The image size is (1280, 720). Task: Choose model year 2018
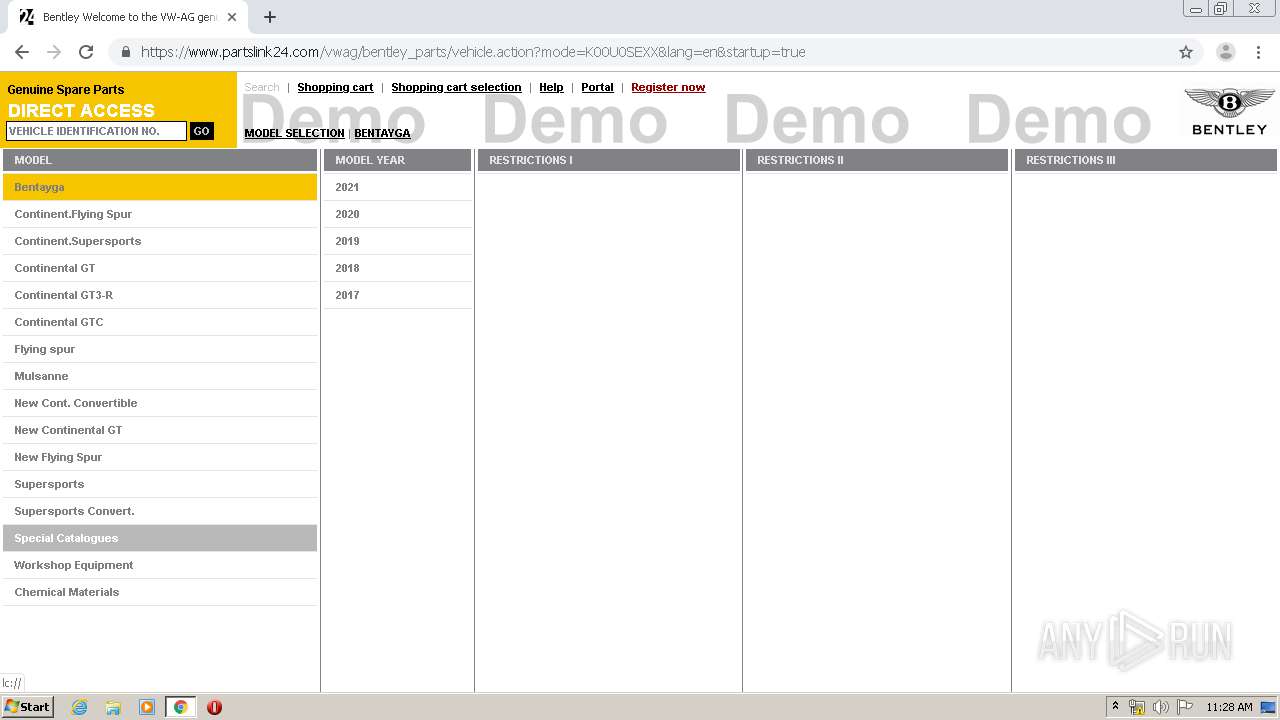[x=397, y=268]
